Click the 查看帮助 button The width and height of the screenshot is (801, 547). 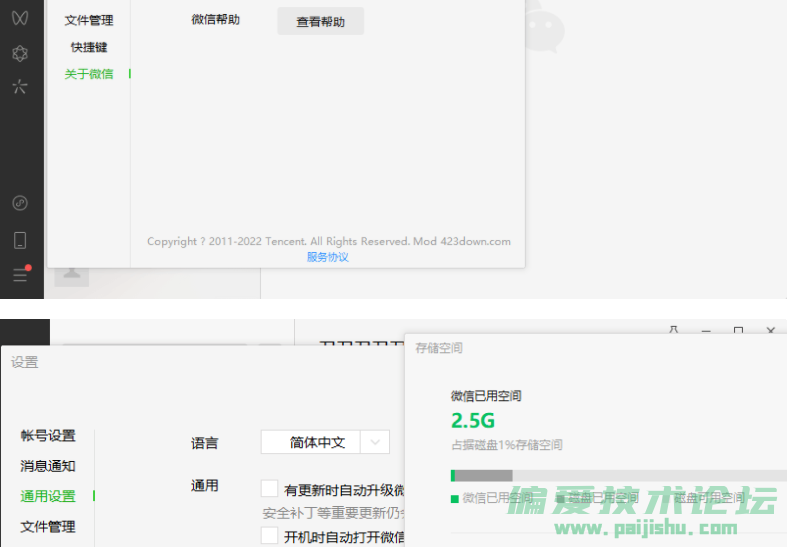320,21
